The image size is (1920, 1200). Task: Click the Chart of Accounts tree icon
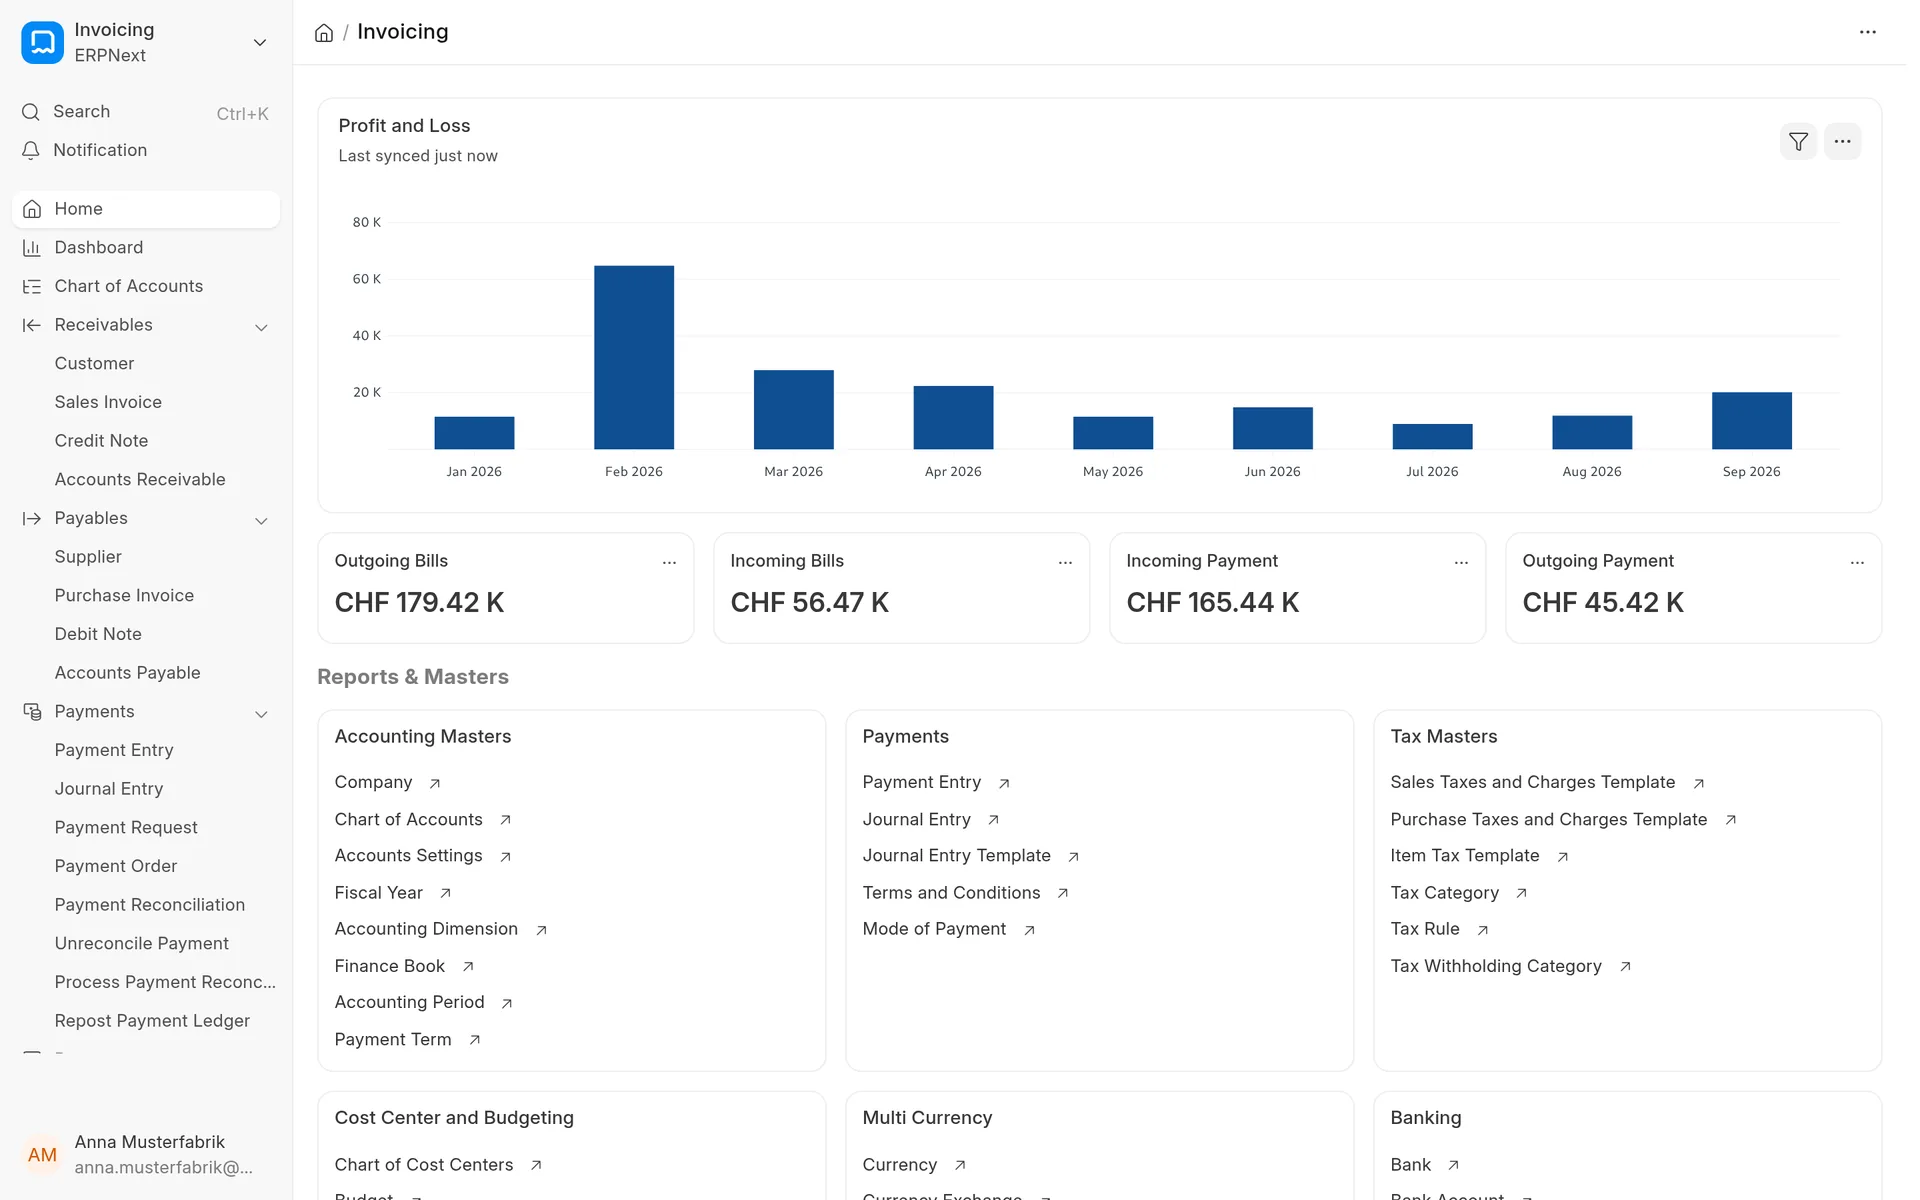(x=32, y=287)
